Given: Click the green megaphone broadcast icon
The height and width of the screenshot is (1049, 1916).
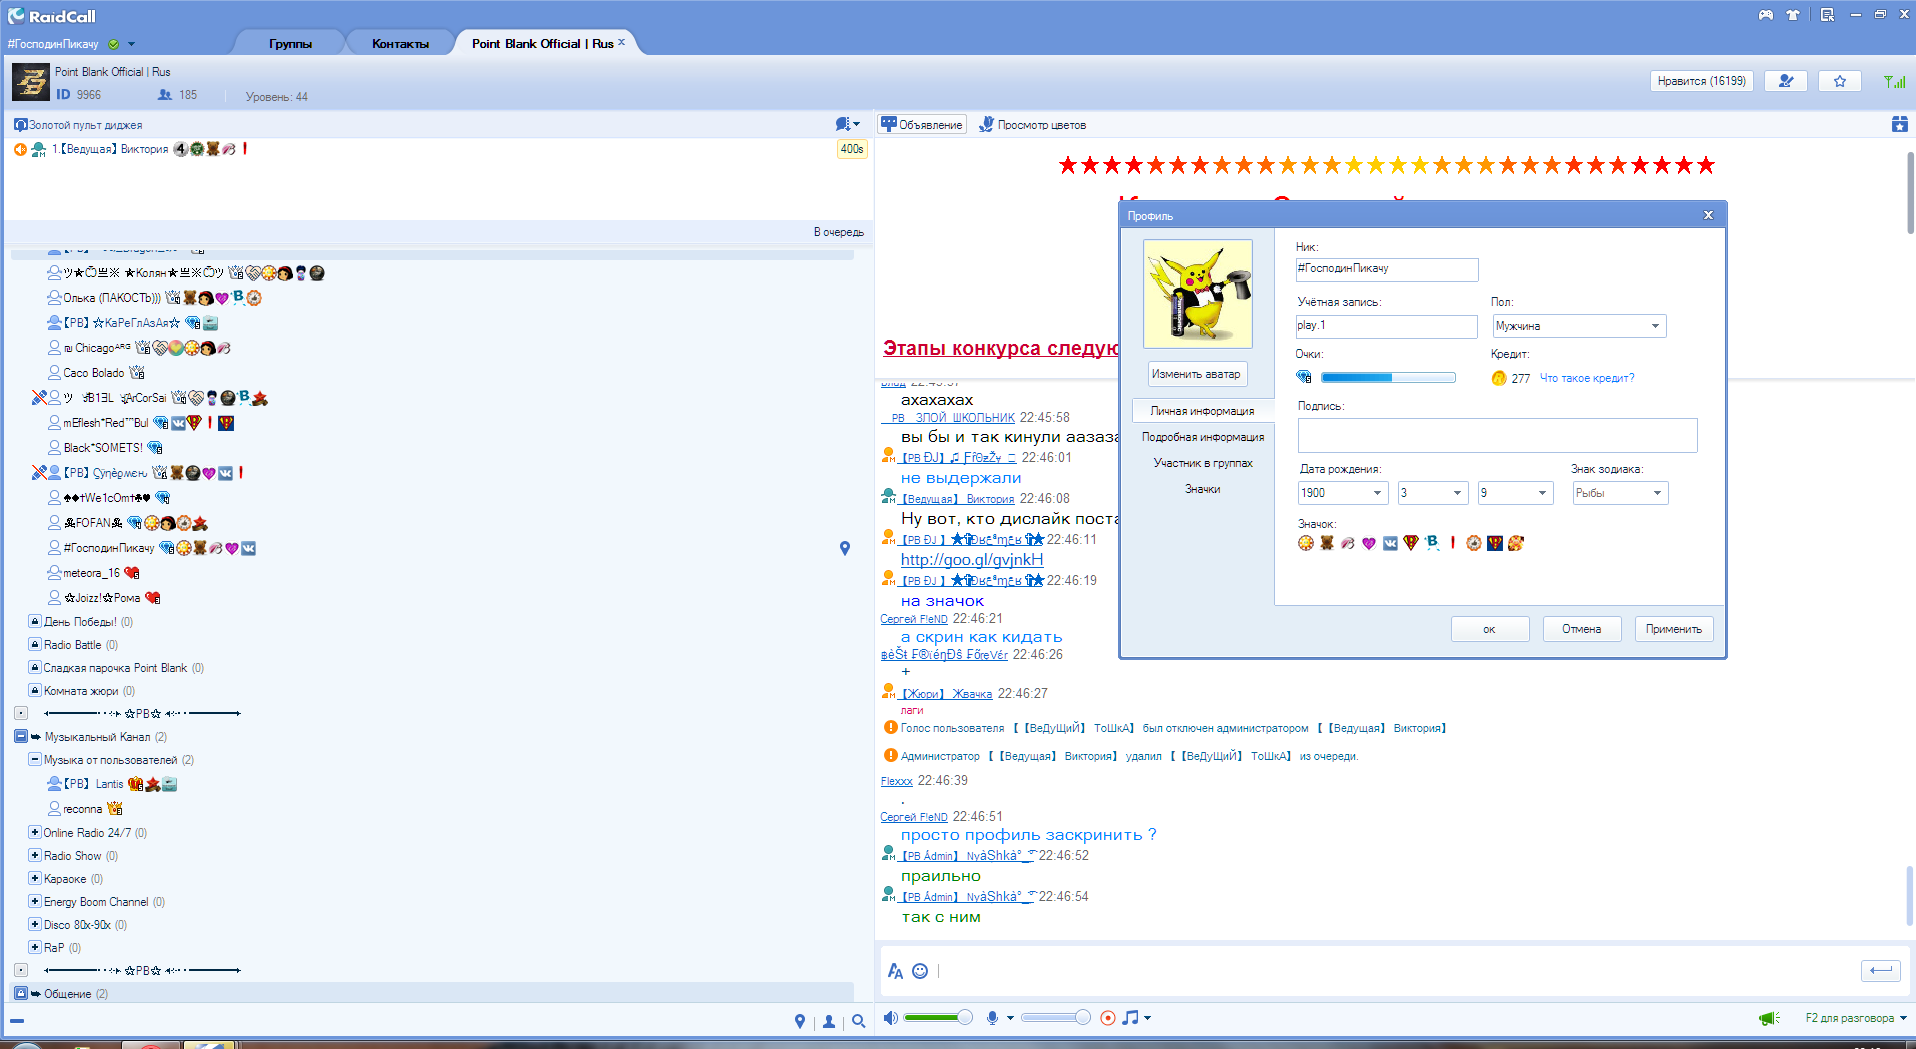Looking at the screenshot, I should (1769, 1018).
